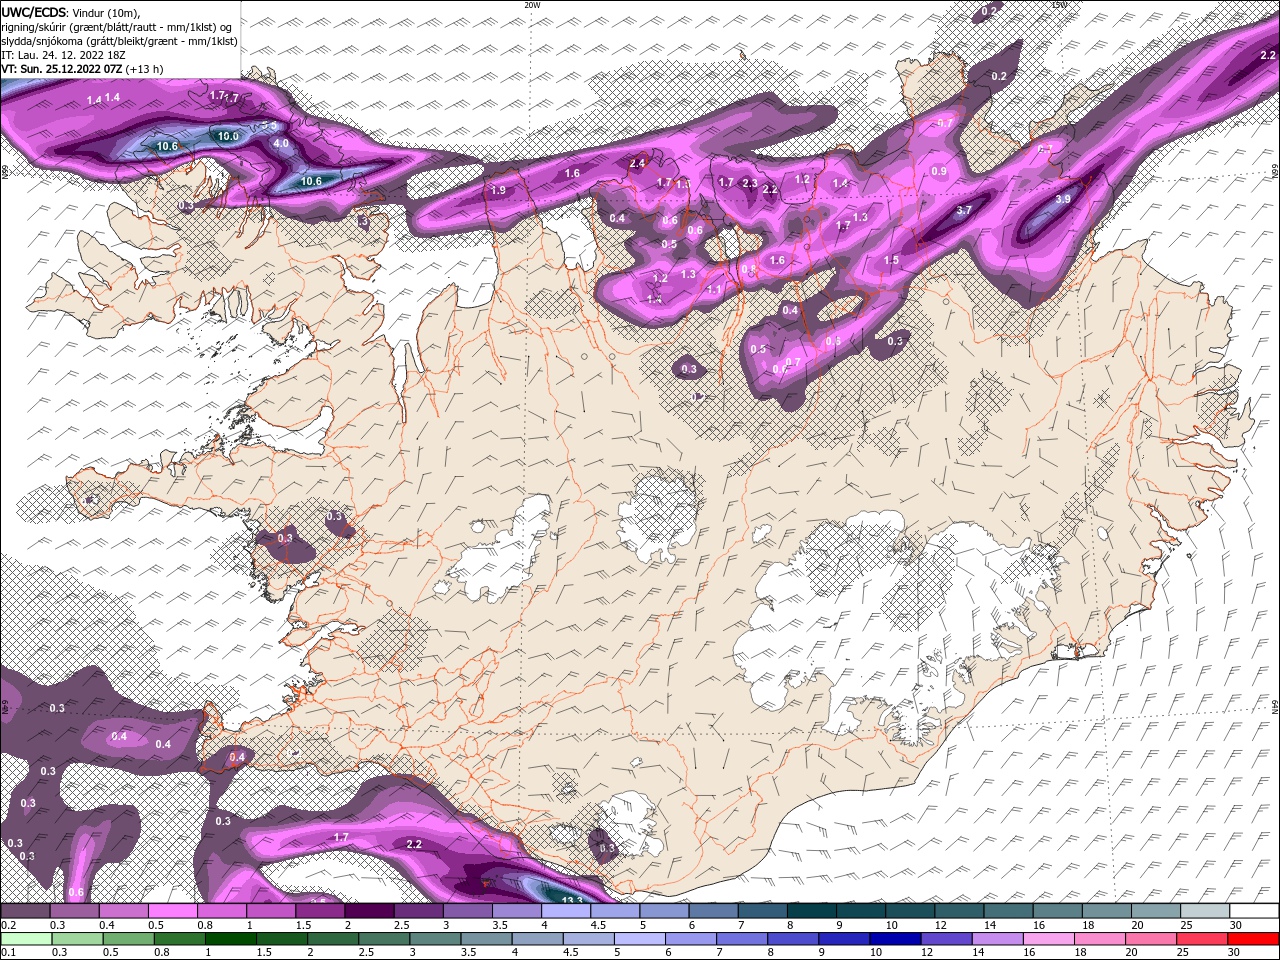
Task: Click the lightest green 0.1 swatch in lower legend row
Action: click(25, 938)
